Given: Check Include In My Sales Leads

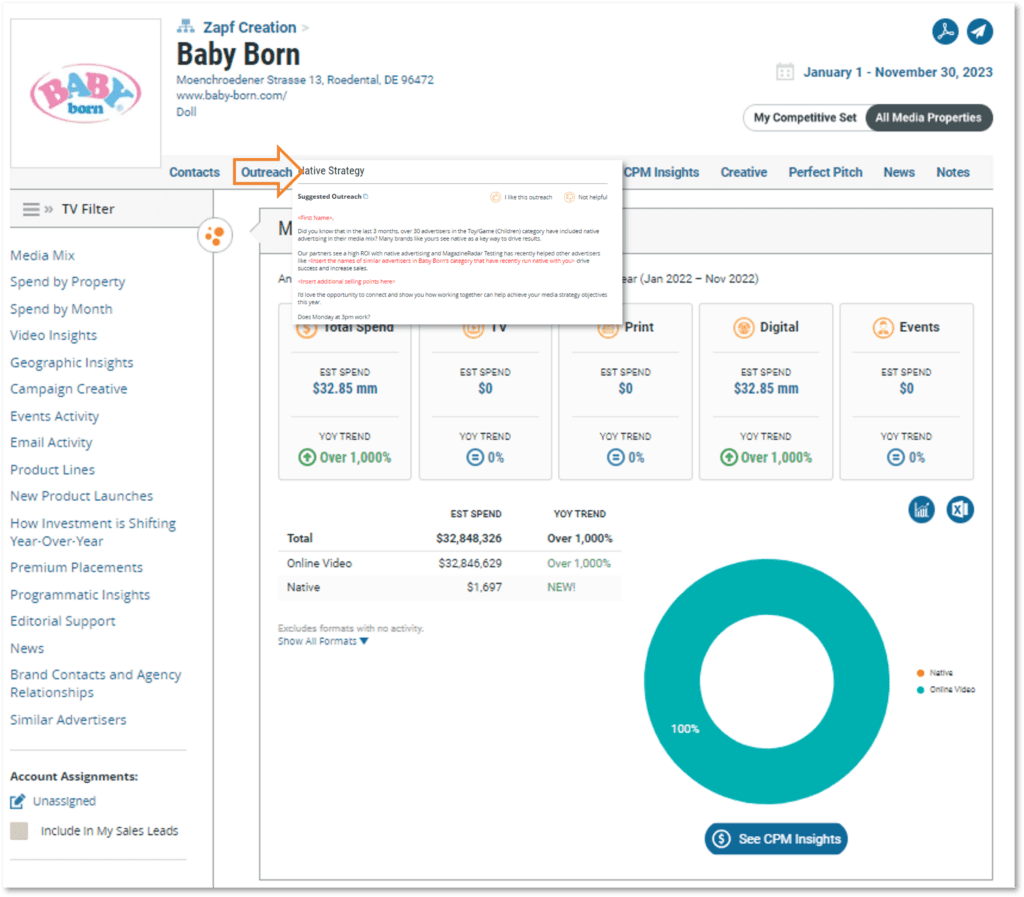Looking at the screenshot, I should (19, 830).
